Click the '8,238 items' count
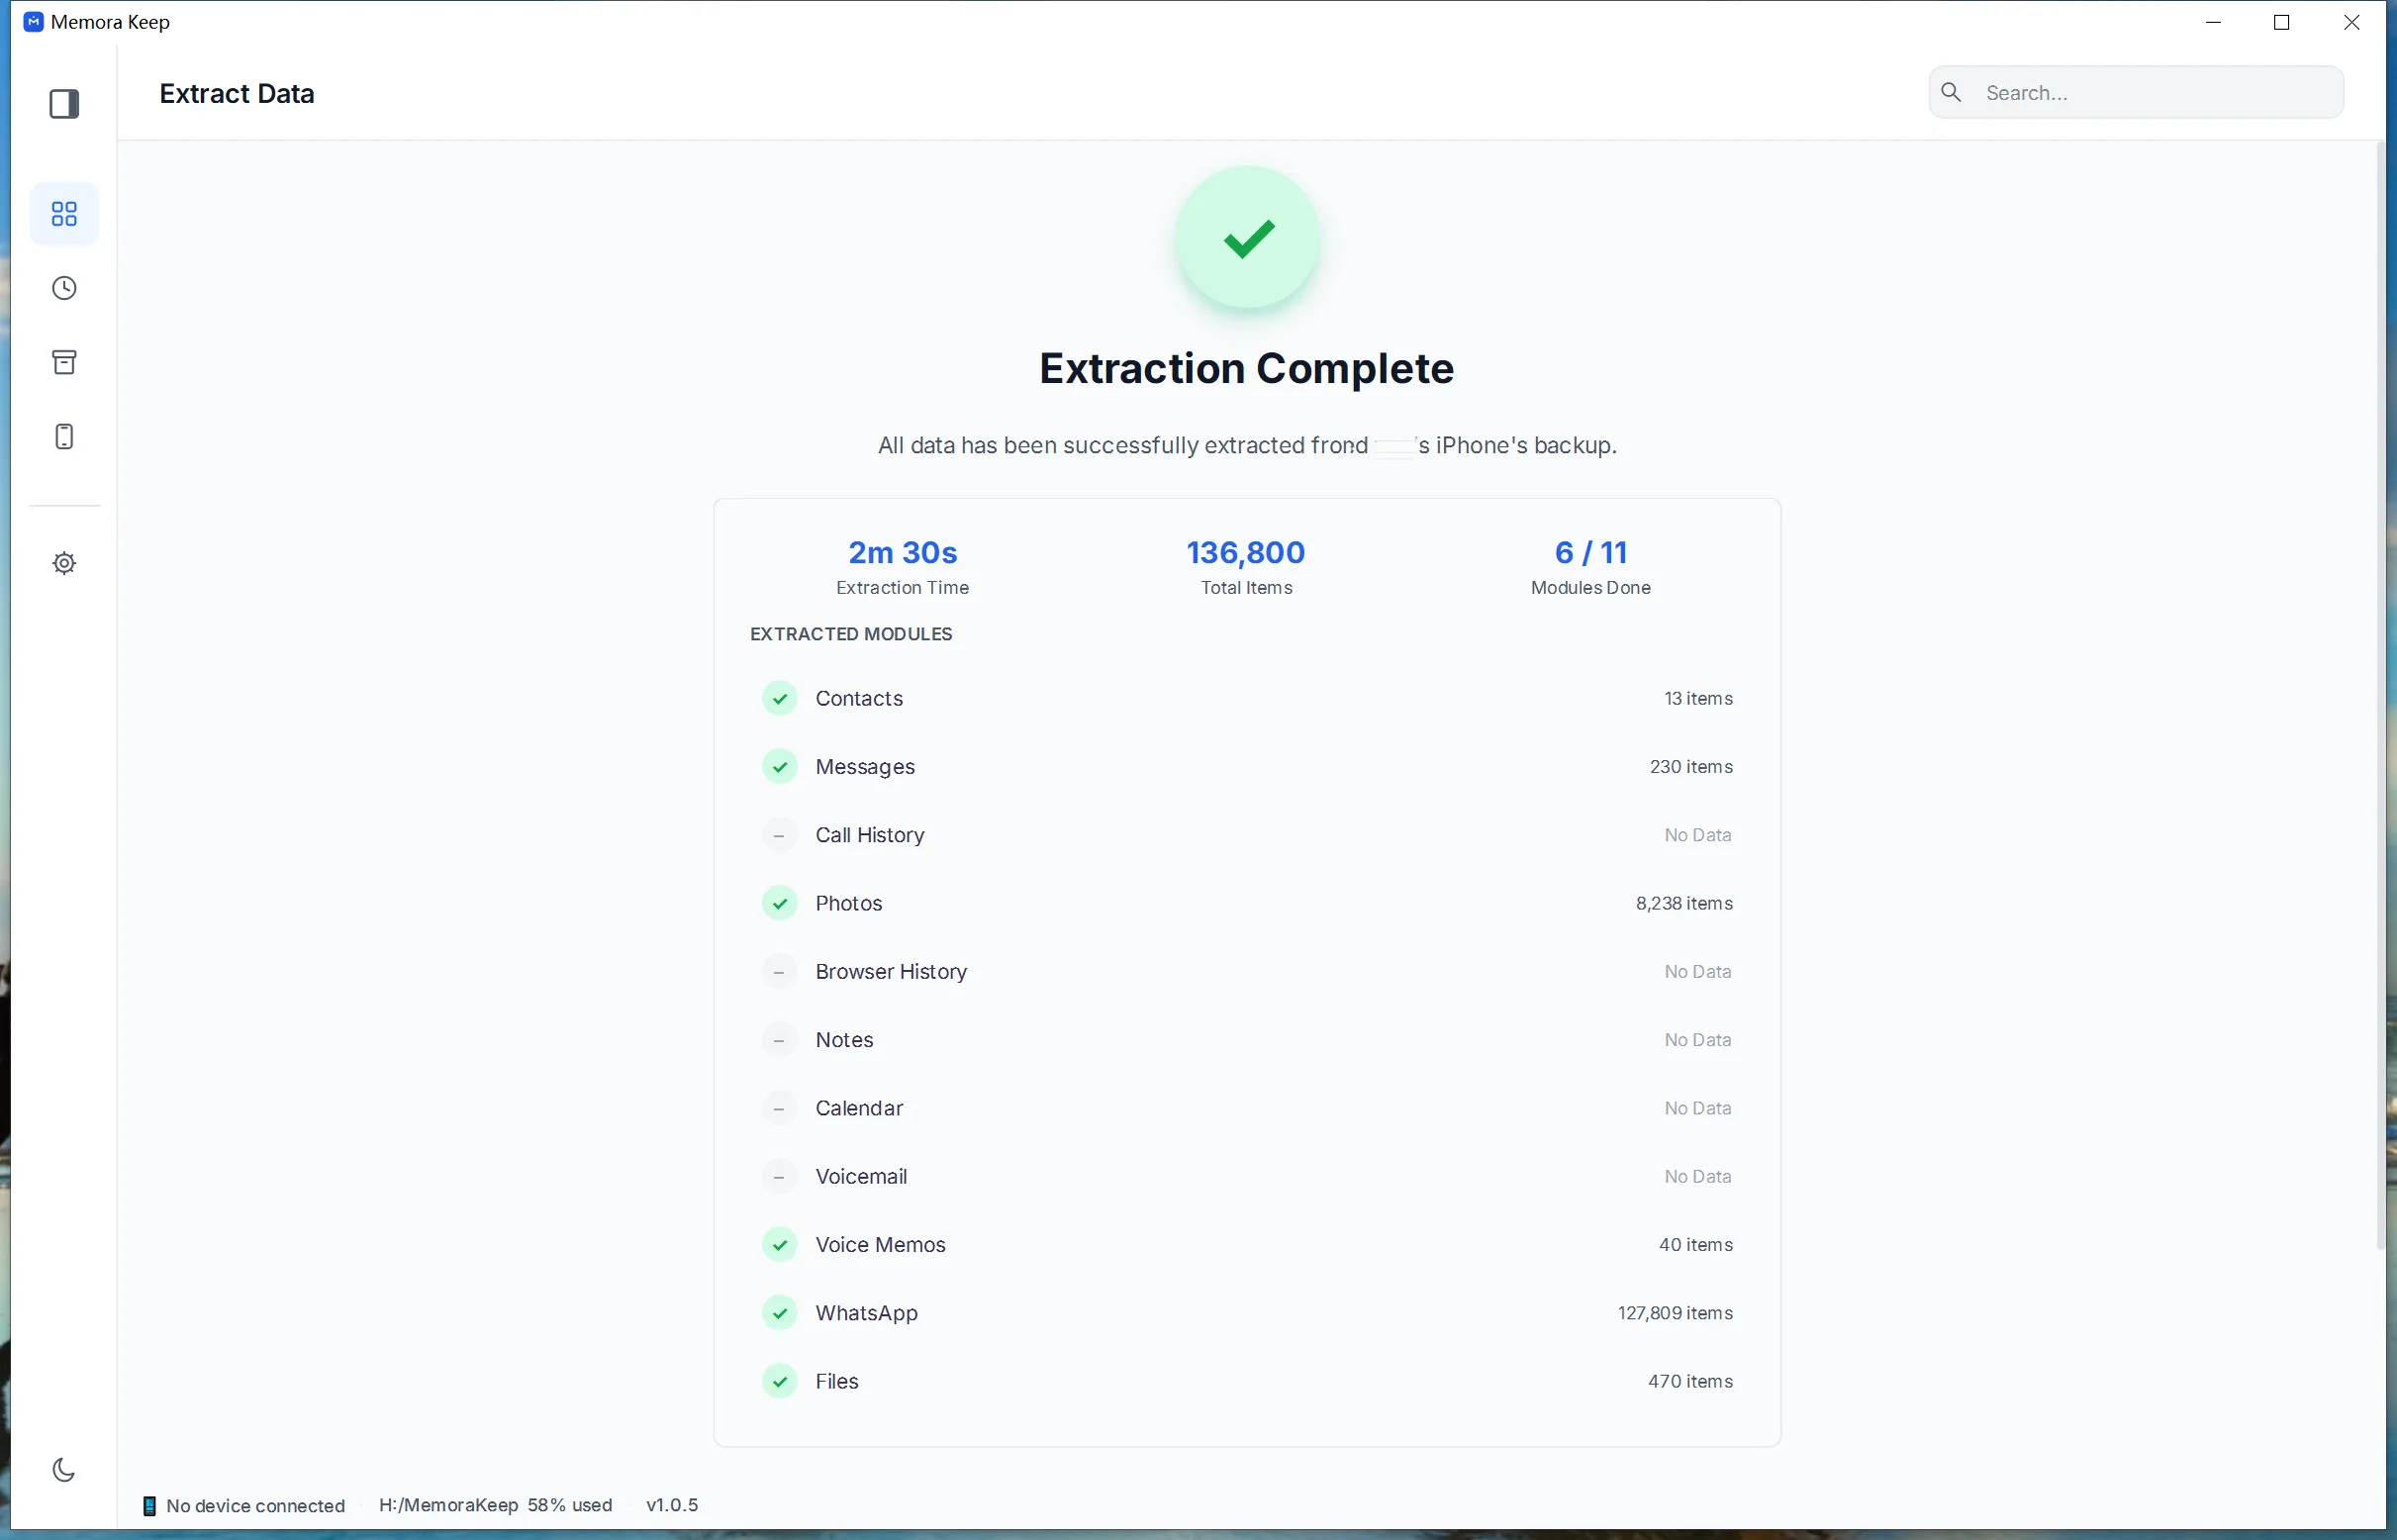Image resolution: width=2397 pixels, height=1540 pixels. click(1684, 903)
